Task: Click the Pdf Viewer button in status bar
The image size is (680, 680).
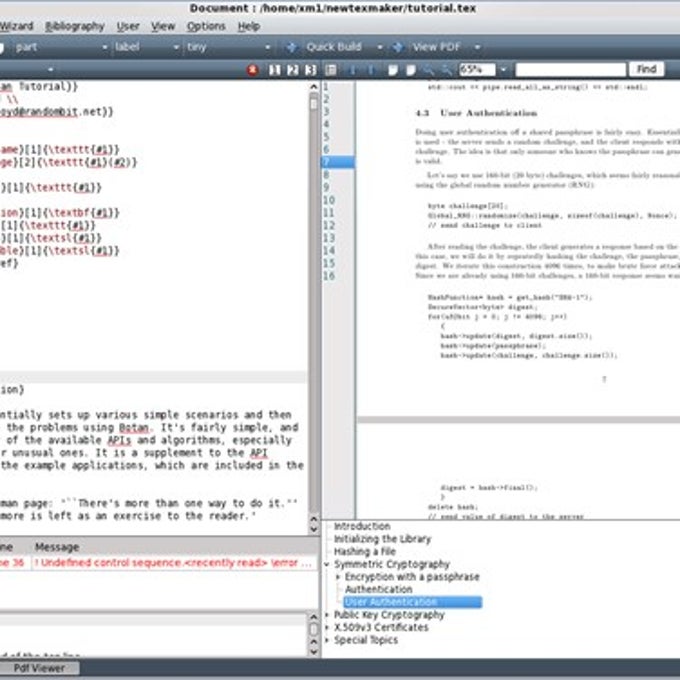Action: pyautogui.click(x=39, y=668)
